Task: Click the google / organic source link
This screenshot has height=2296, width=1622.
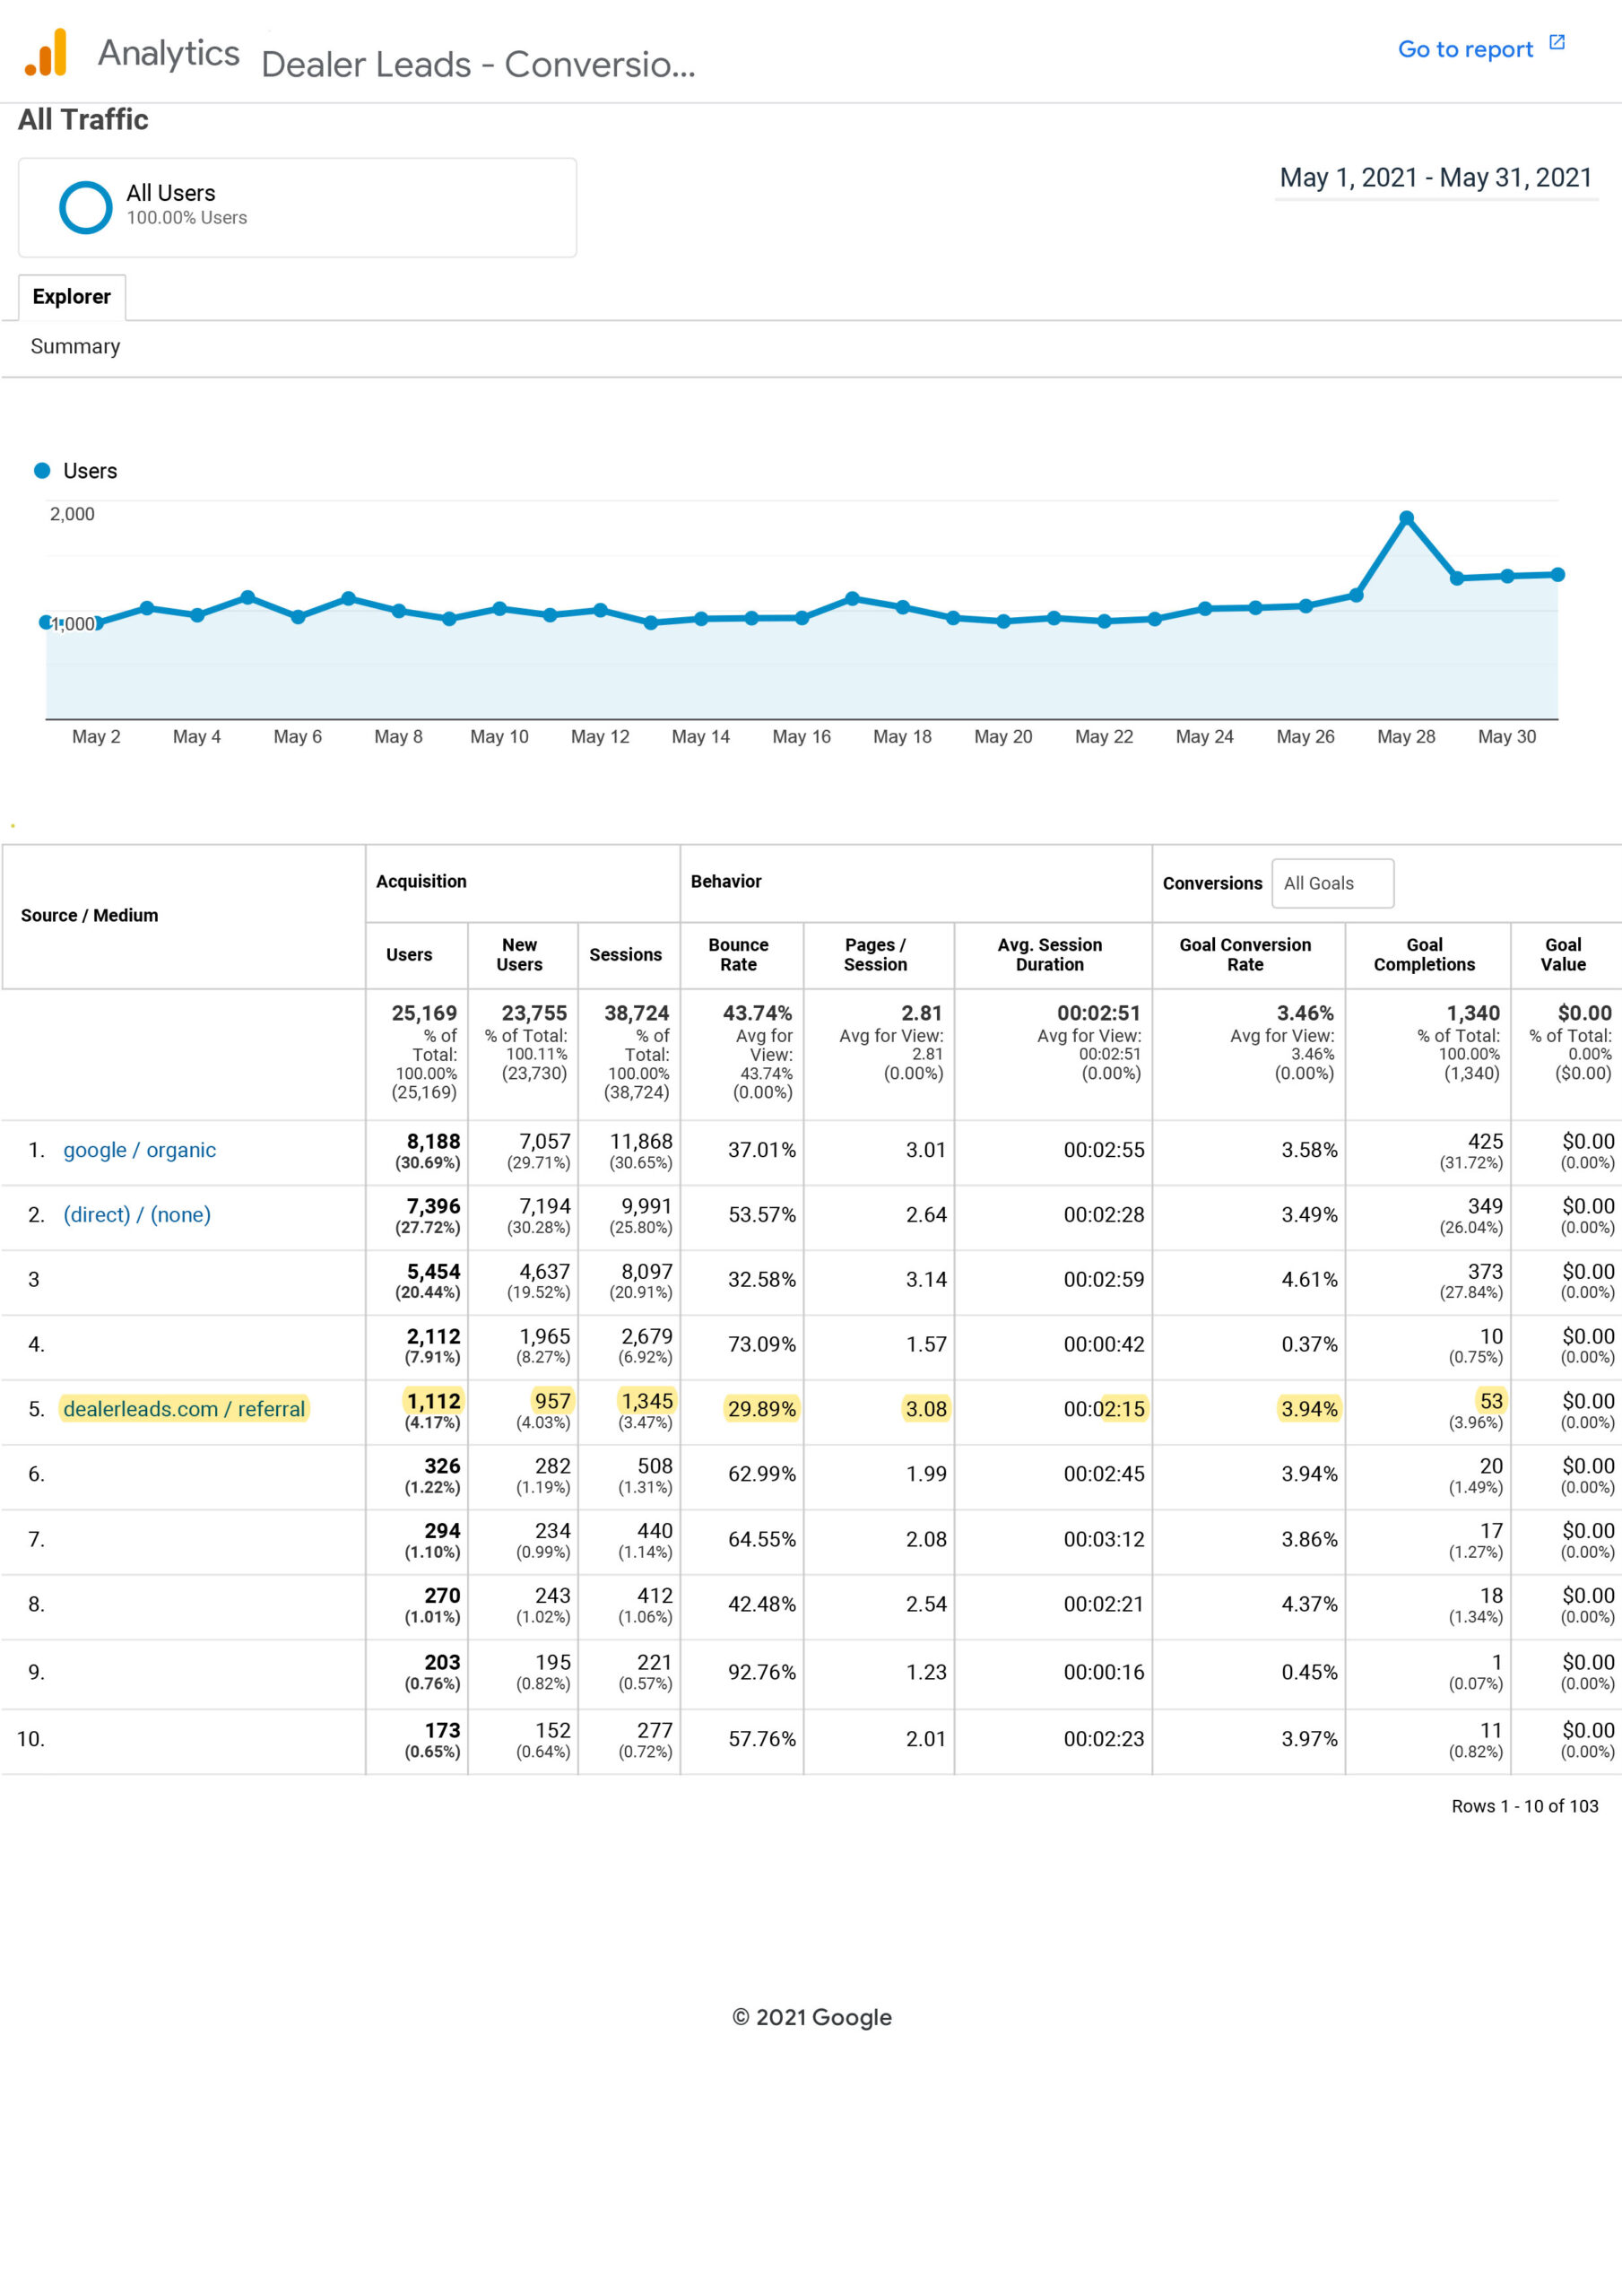Action: pyautogui.click(x=139, y=1150)
